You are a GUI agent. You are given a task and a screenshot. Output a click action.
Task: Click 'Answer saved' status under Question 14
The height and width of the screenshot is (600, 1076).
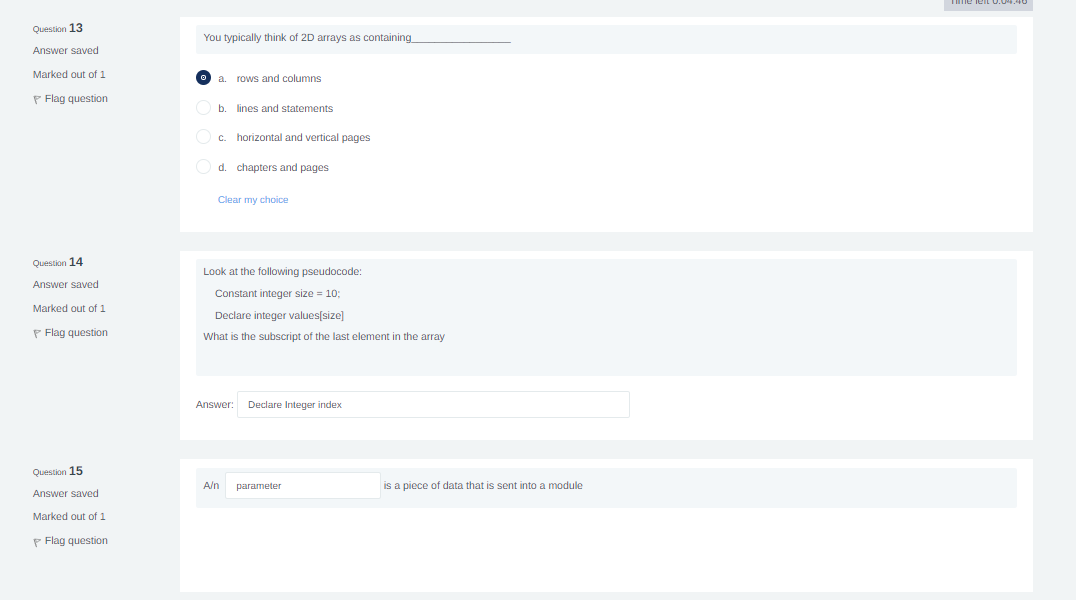click(66, 285)
